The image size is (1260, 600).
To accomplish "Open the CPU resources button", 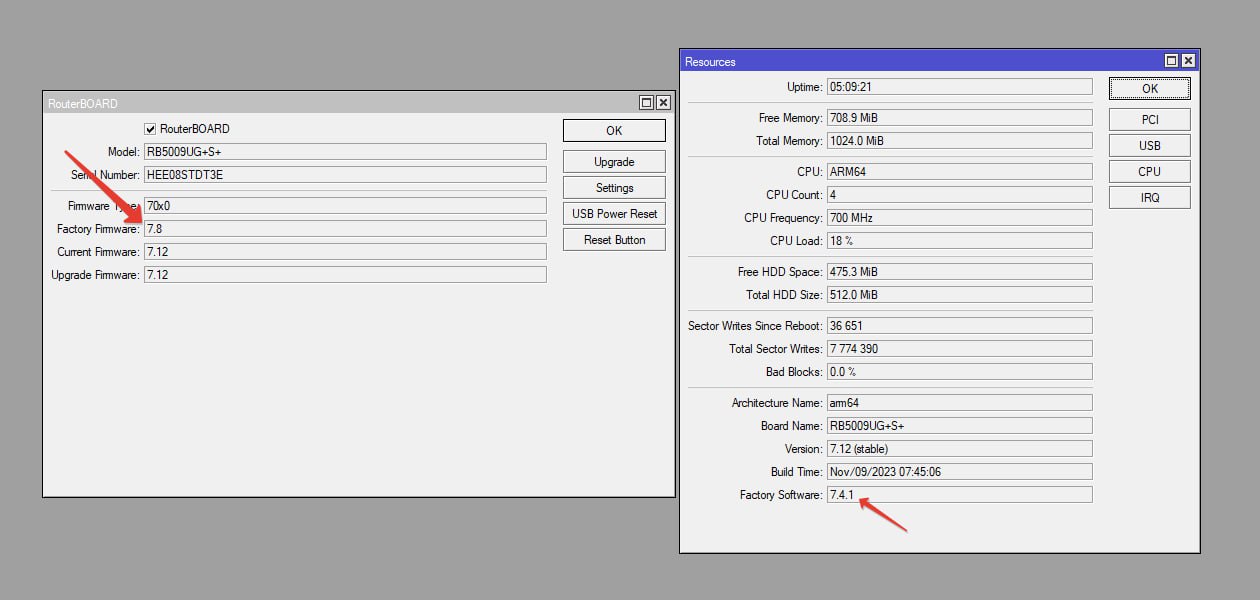I will tap(1150, 172).
